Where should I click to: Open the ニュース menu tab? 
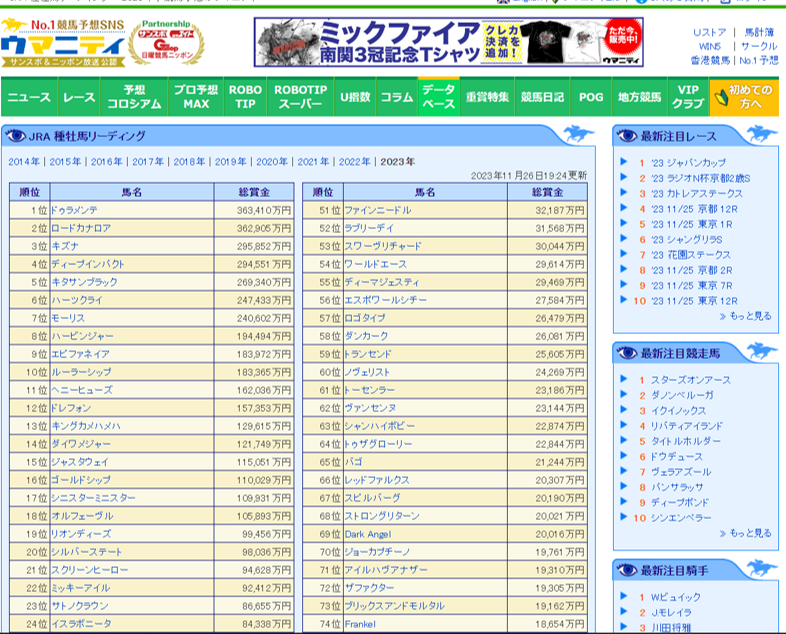pos(29,98)
